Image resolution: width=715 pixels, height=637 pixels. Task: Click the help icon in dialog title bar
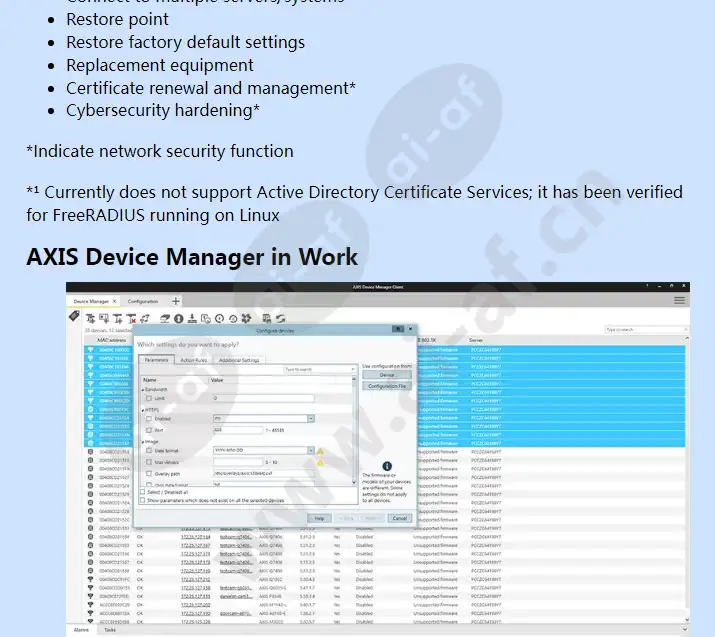[398, 329]
